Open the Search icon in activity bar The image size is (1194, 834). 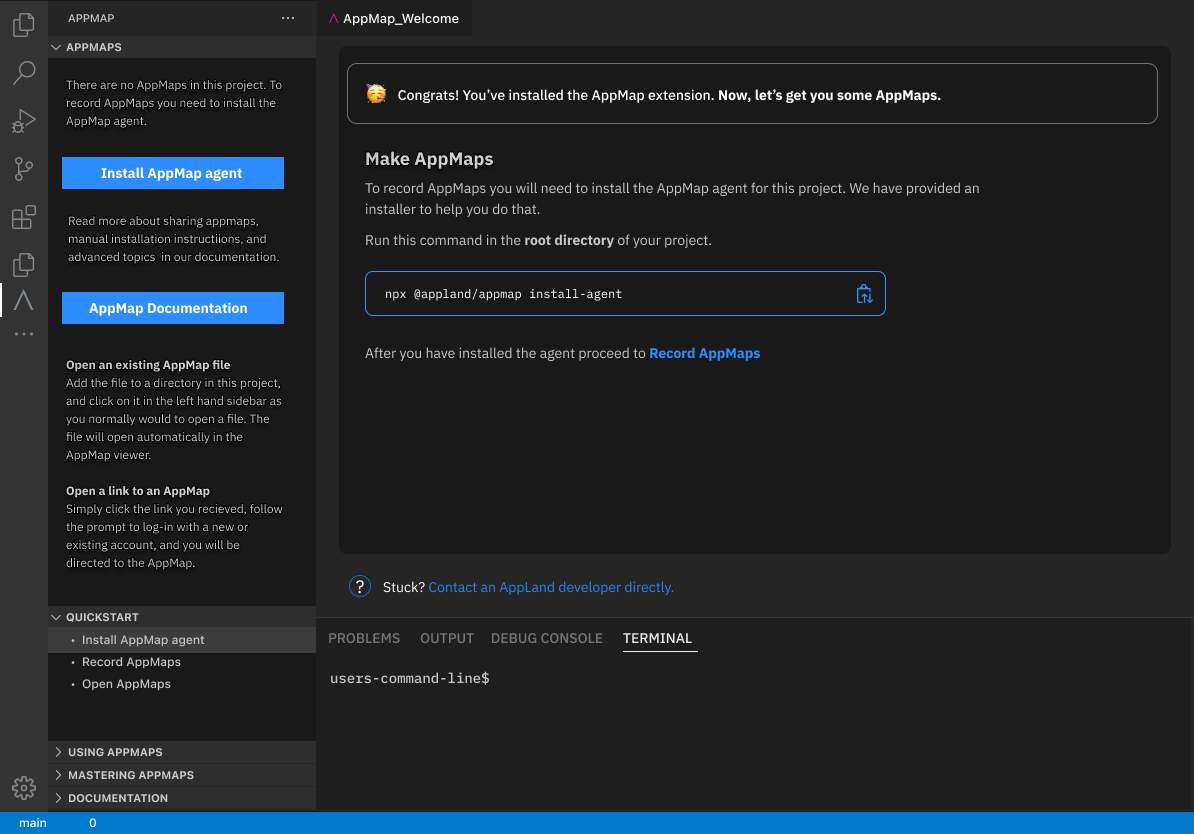(24, 72)
